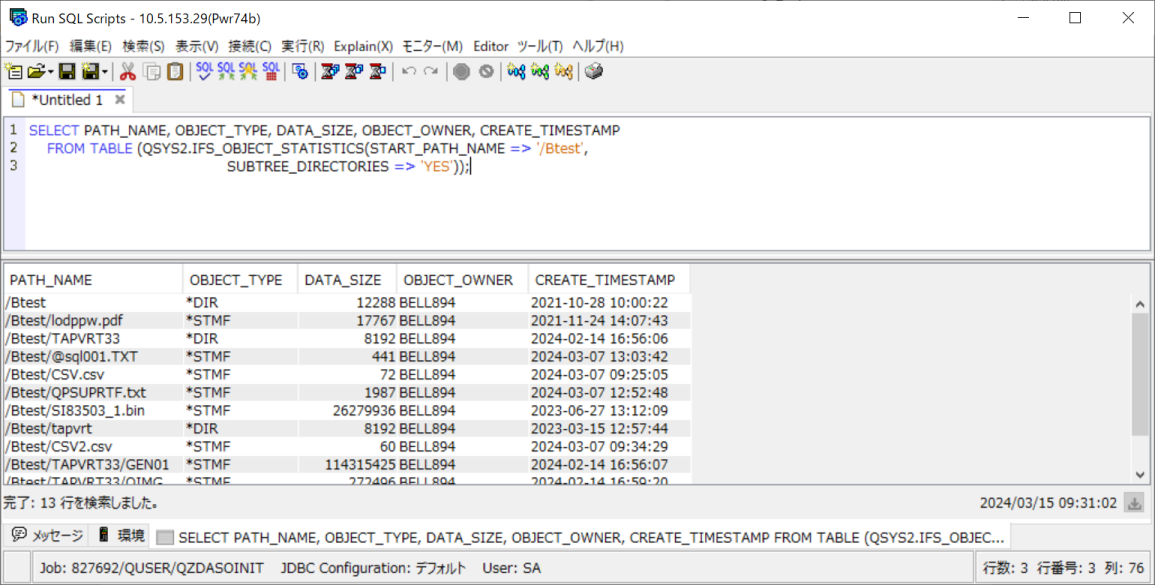
Task: Click the second hourglass run icon
Action: pos(354,71)
